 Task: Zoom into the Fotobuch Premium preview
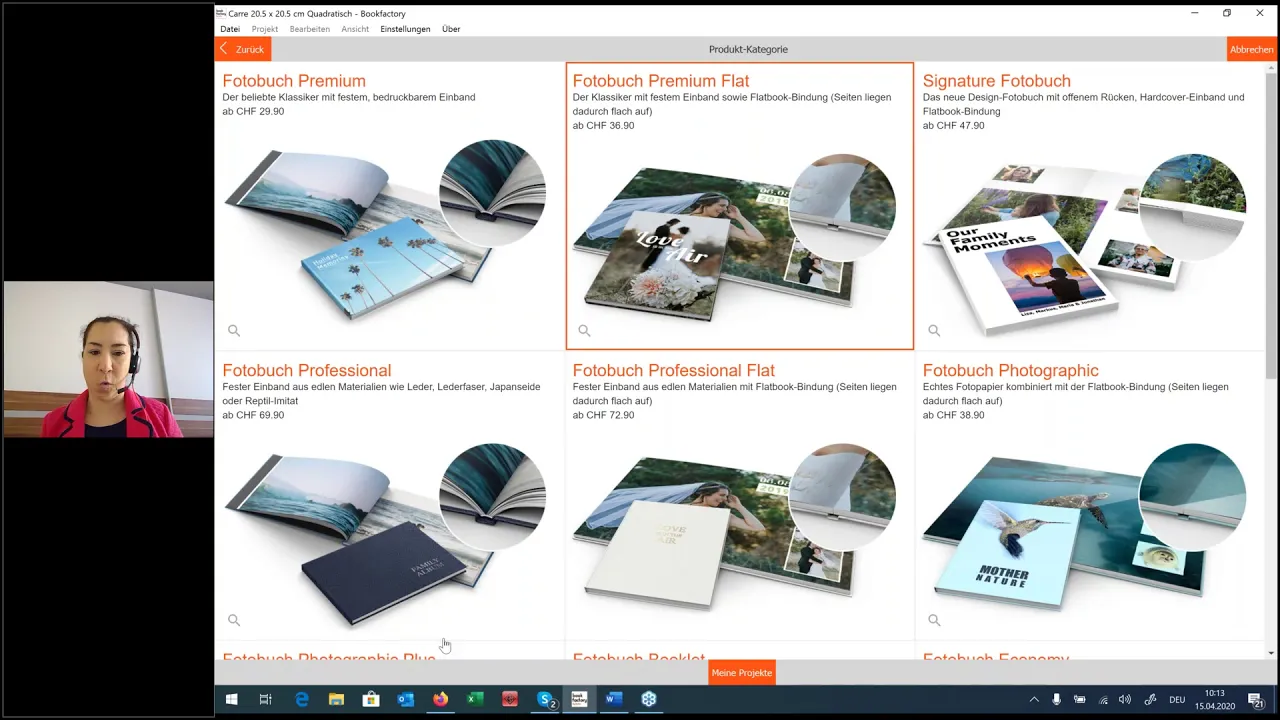pyautogui.click(x=234, y=330)
